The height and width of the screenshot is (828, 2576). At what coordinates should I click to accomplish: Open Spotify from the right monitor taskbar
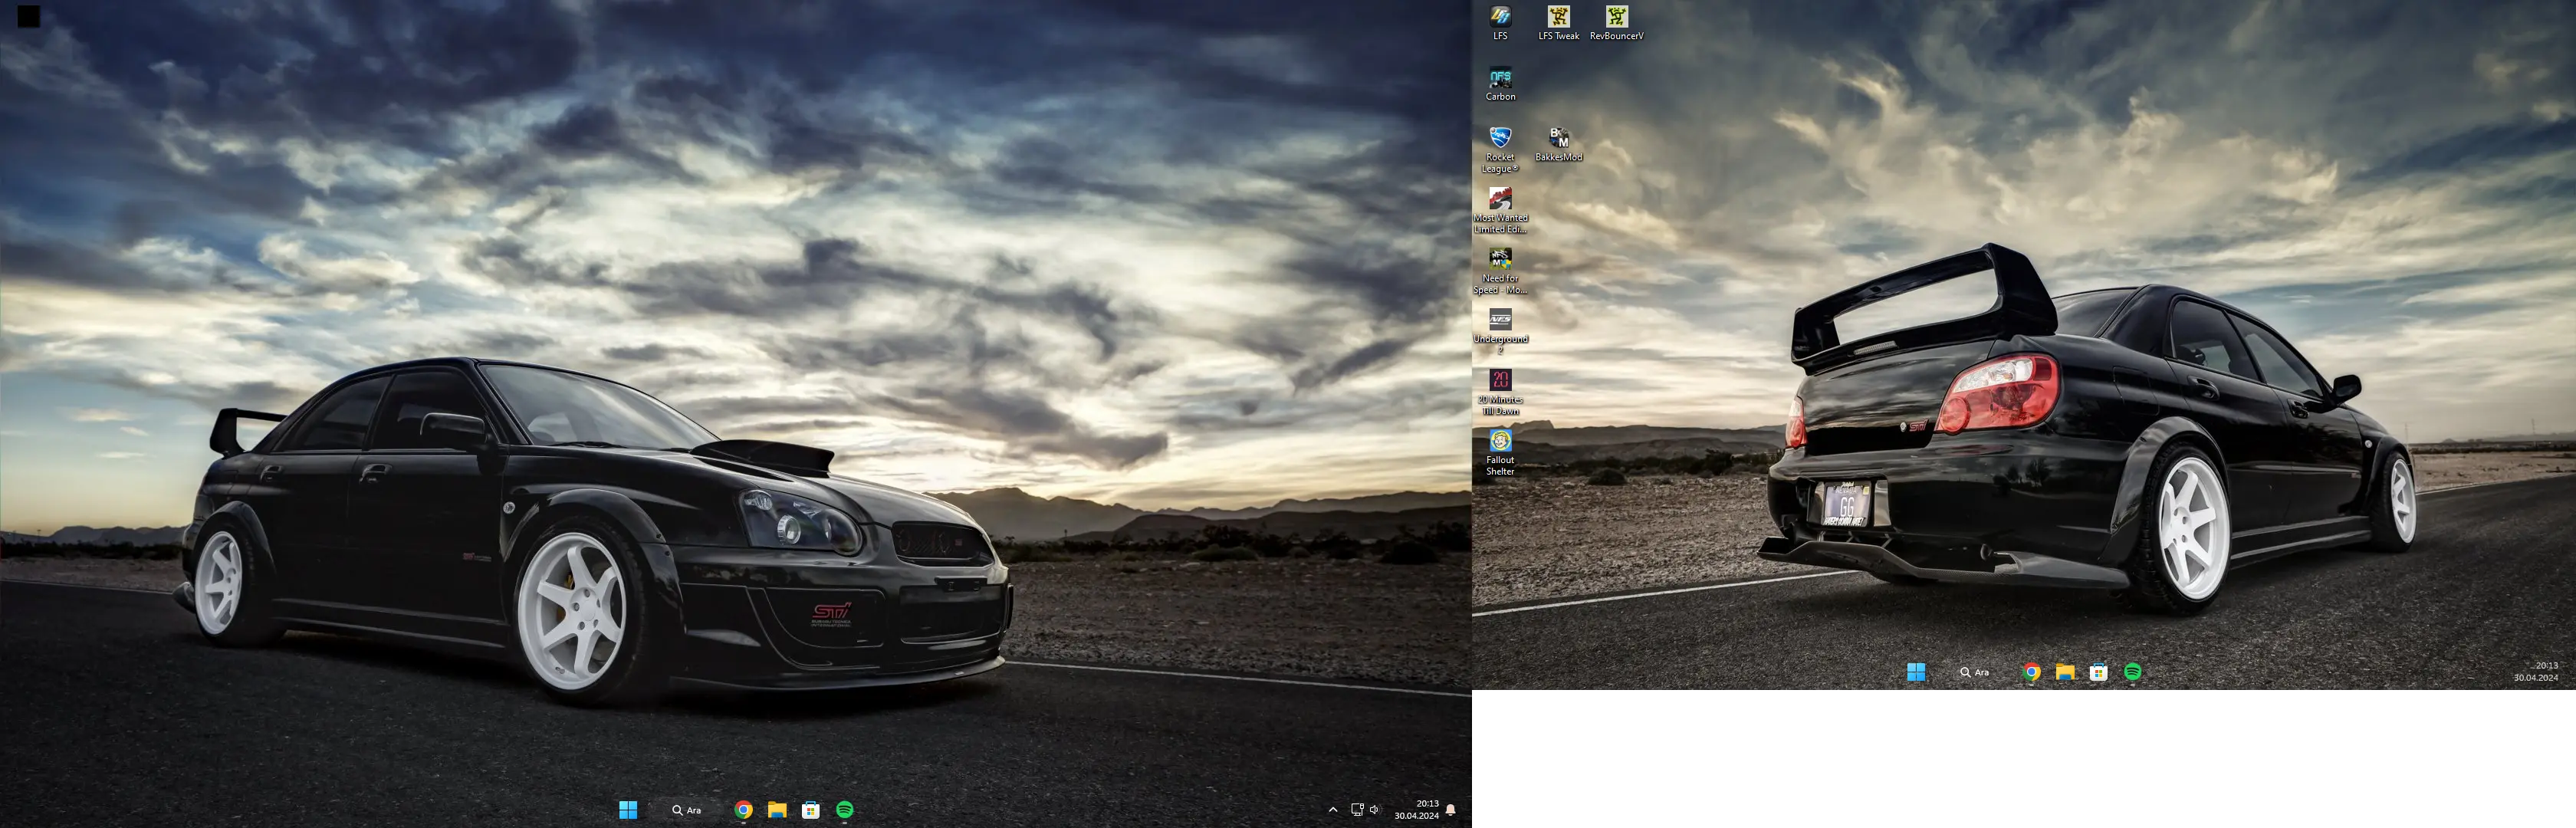(x=2133, y=672)
